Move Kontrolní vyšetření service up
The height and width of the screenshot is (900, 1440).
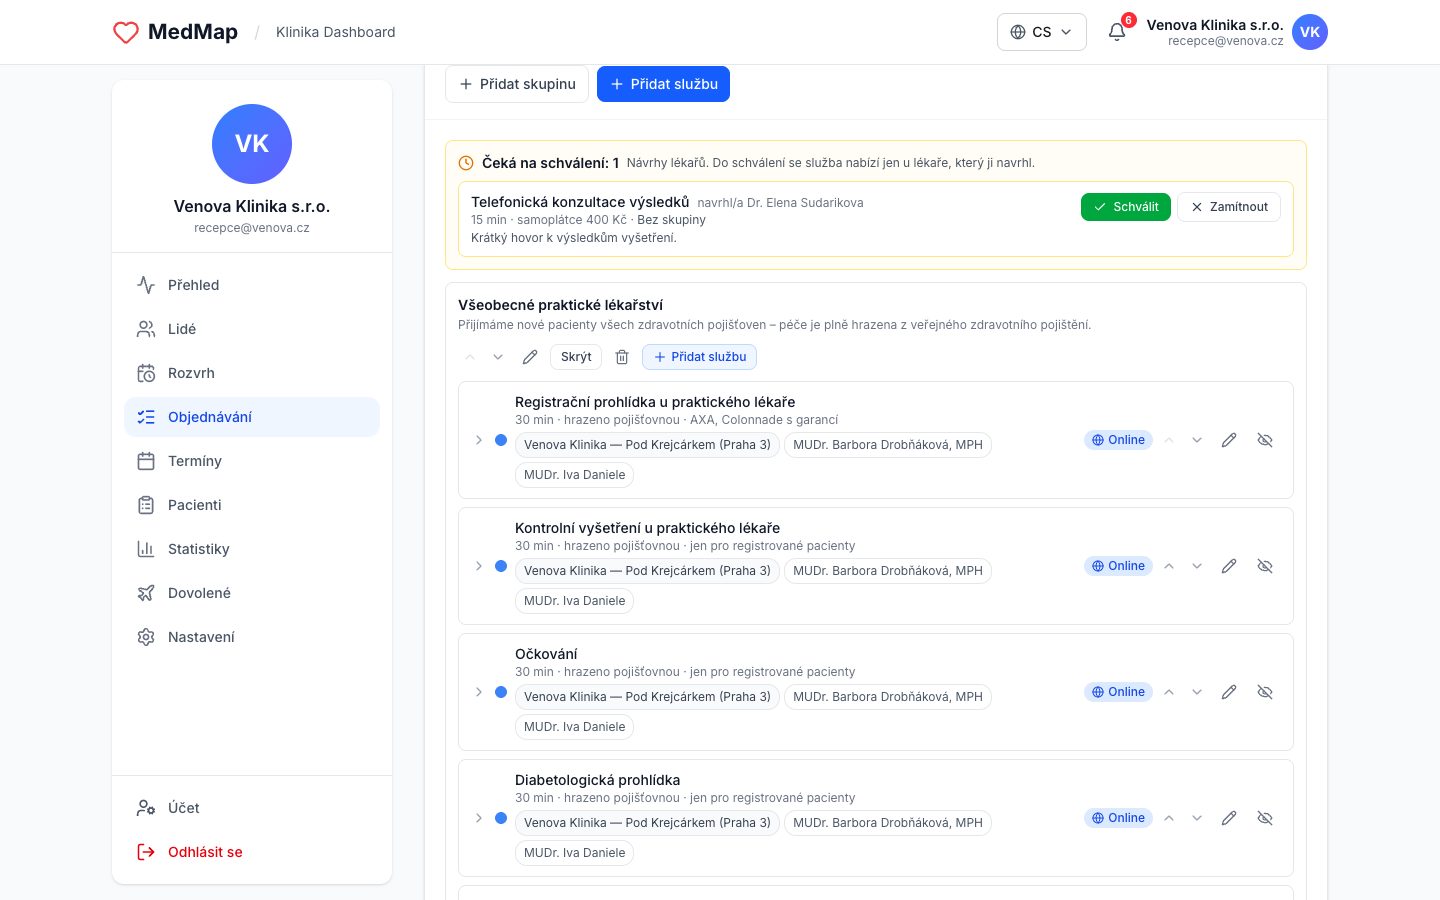point(1169,566)
